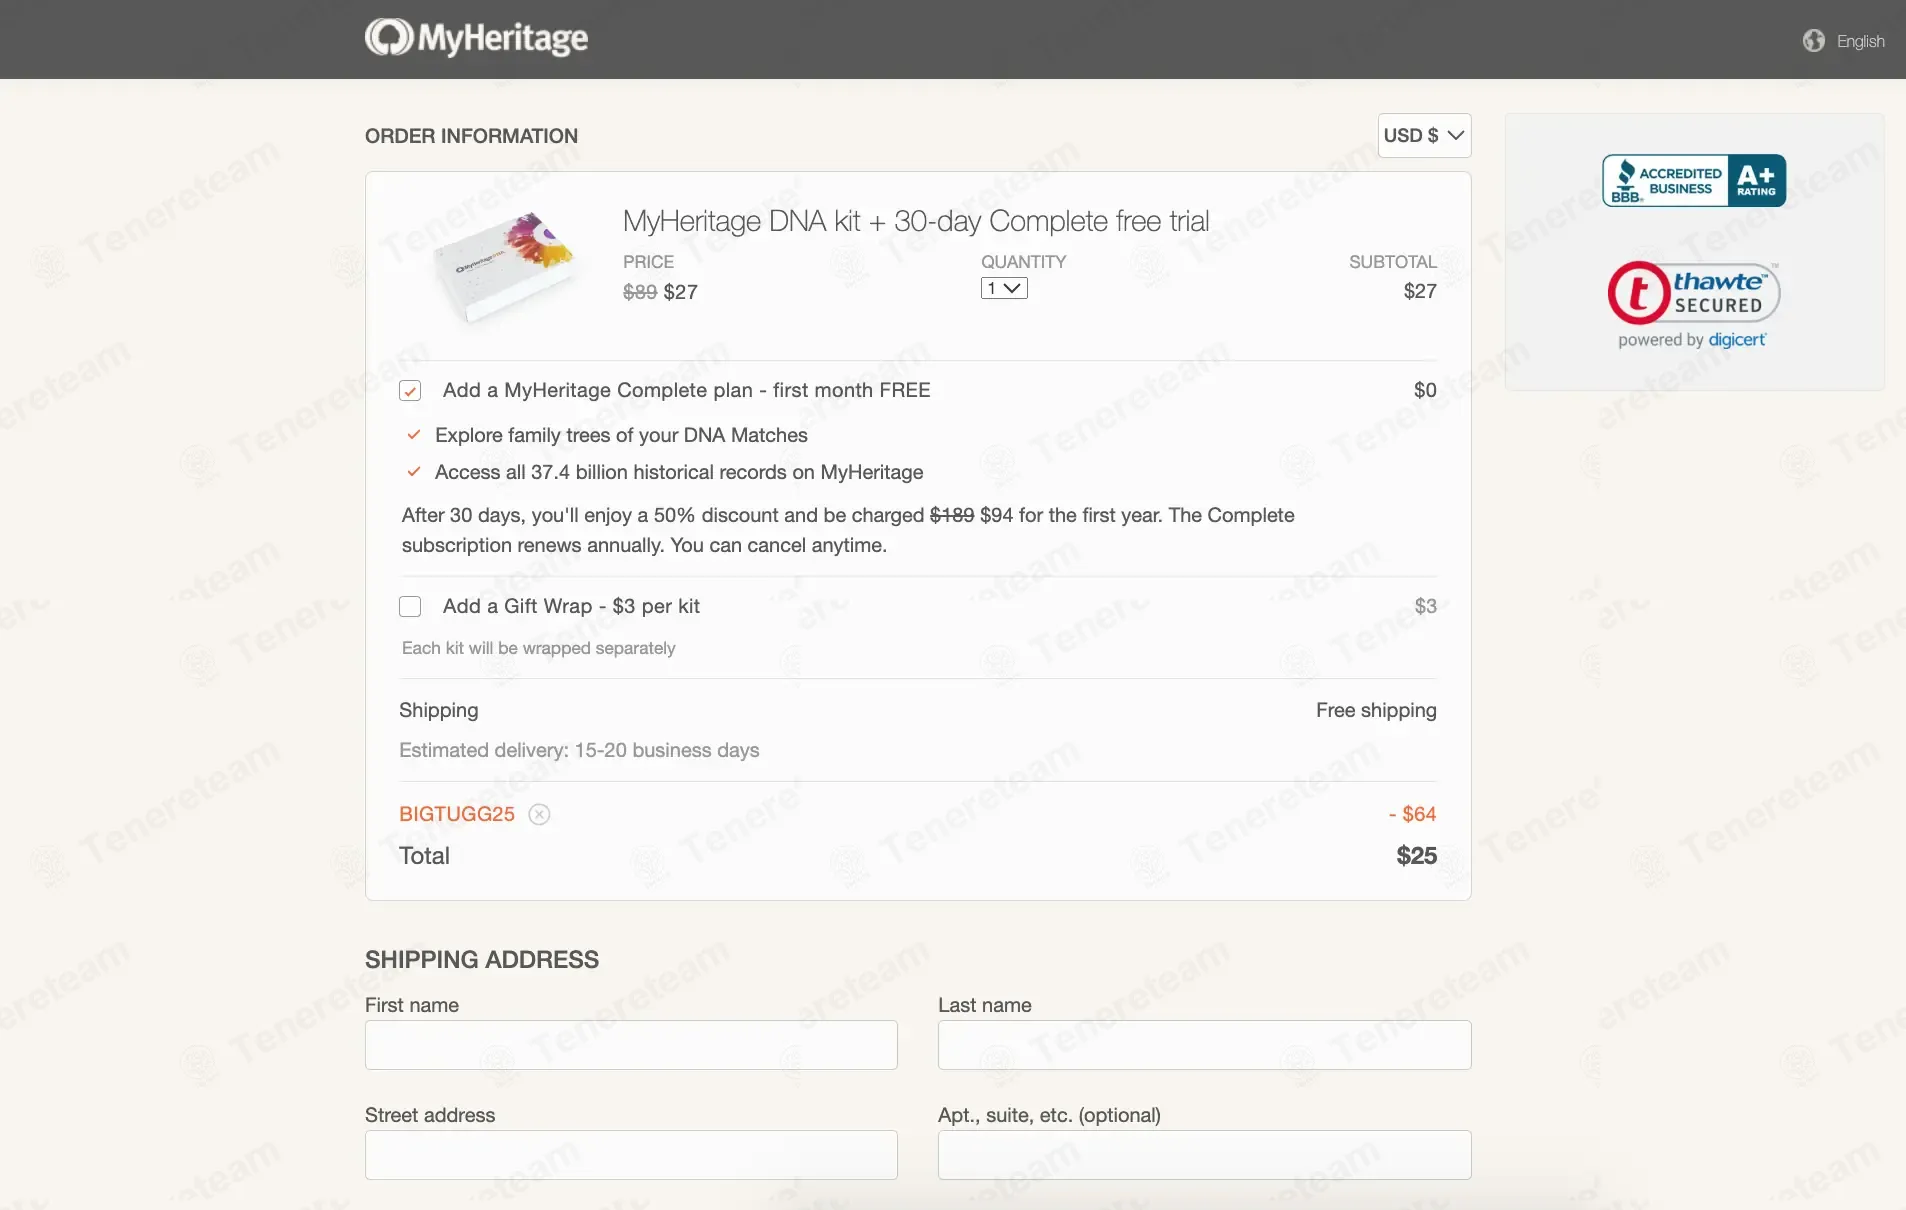
Task: Uncheck the MyHeritage Complete plan checkbox
Action: click(x=410, y=391)
